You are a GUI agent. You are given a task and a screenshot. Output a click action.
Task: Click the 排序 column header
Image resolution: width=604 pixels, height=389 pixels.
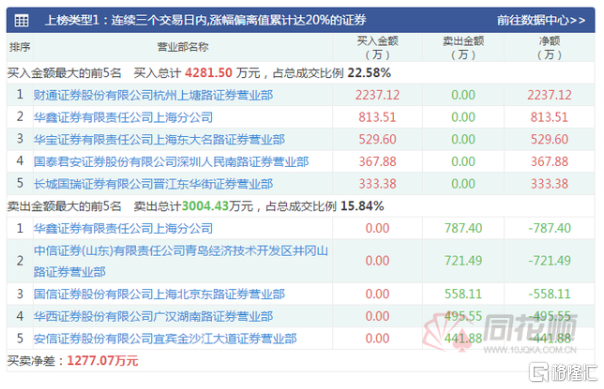pos(20,47)
